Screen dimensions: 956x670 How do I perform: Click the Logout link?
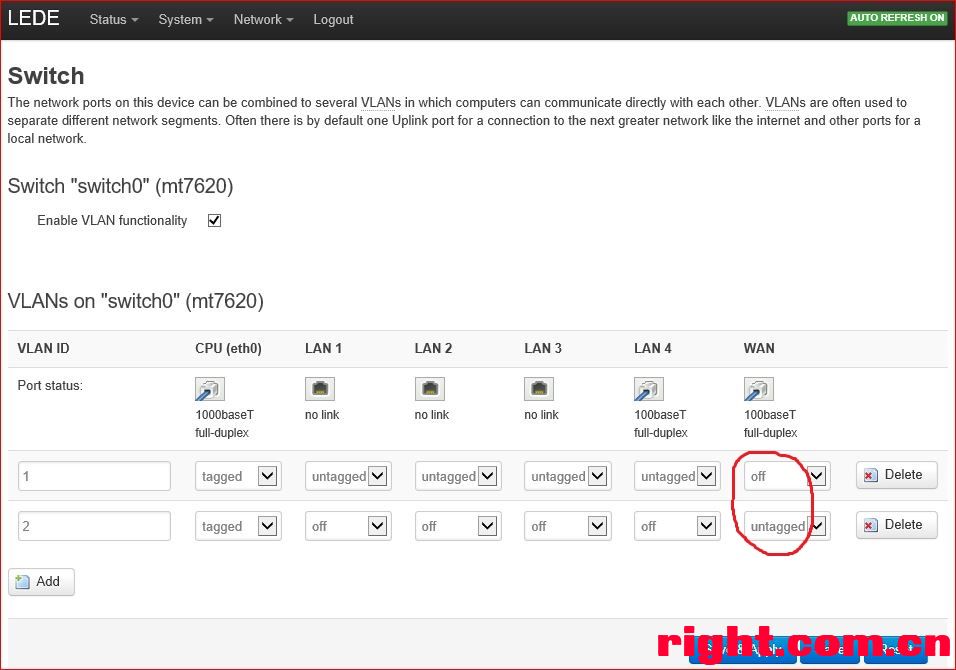point(333,19)
